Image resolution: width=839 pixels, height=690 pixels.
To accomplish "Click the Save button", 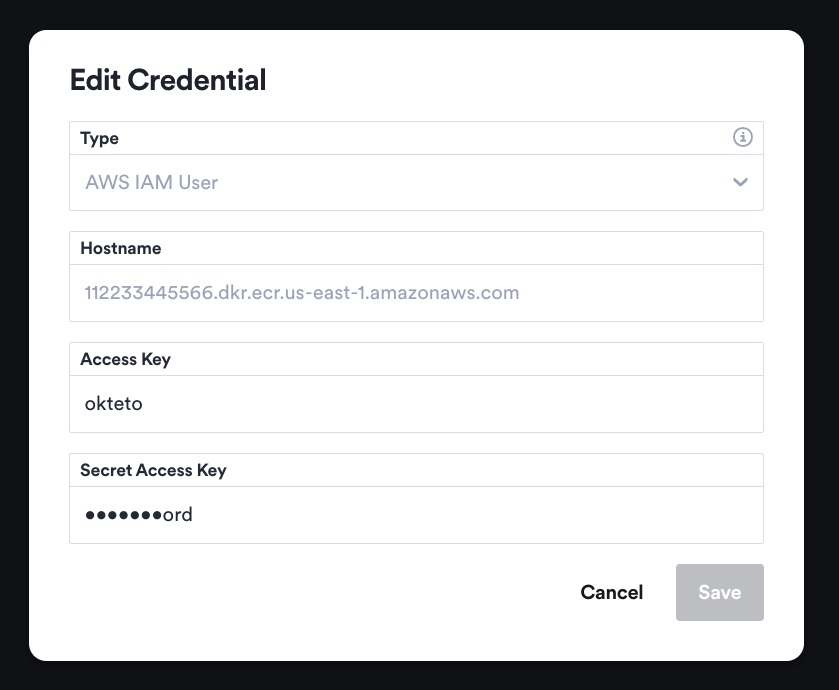I will pyautogui.click(x=719, y=592).
